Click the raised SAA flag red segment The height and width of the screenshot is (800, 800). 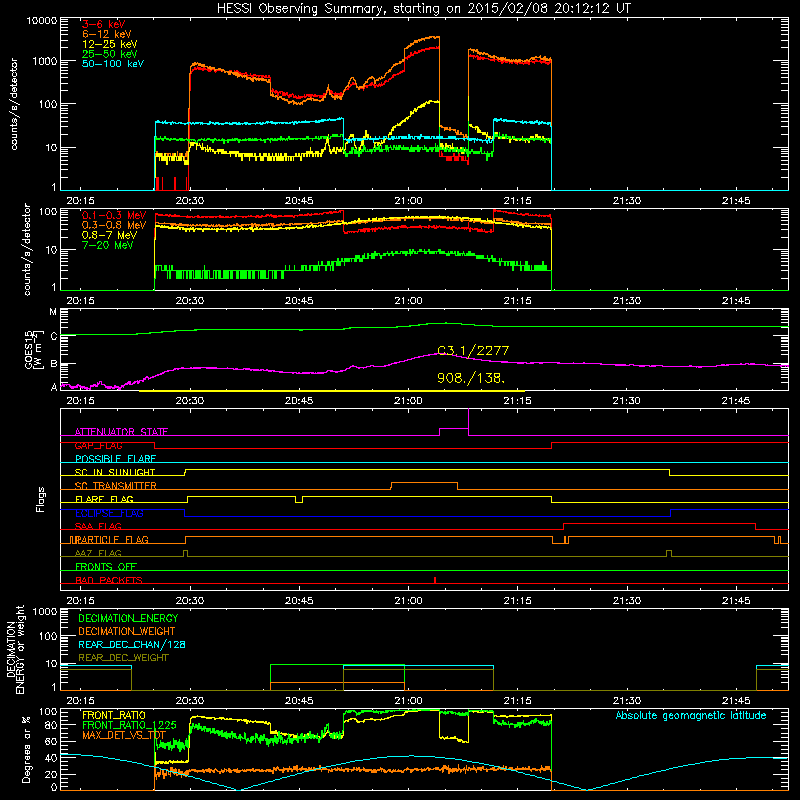click(659, 523)
